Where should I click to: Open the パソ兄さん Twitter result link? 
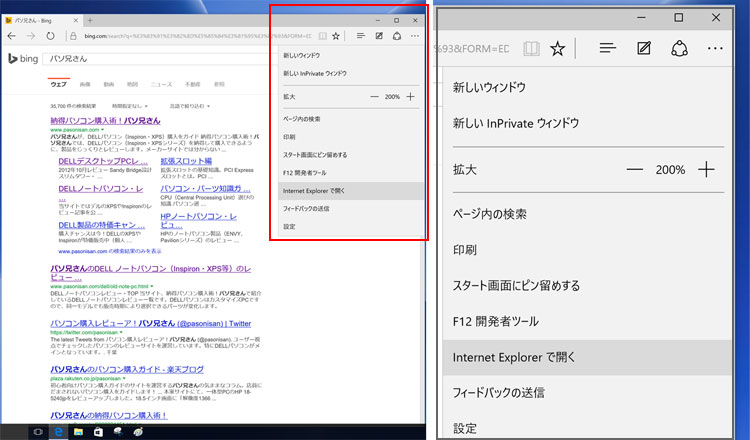[x=151, y=324]
